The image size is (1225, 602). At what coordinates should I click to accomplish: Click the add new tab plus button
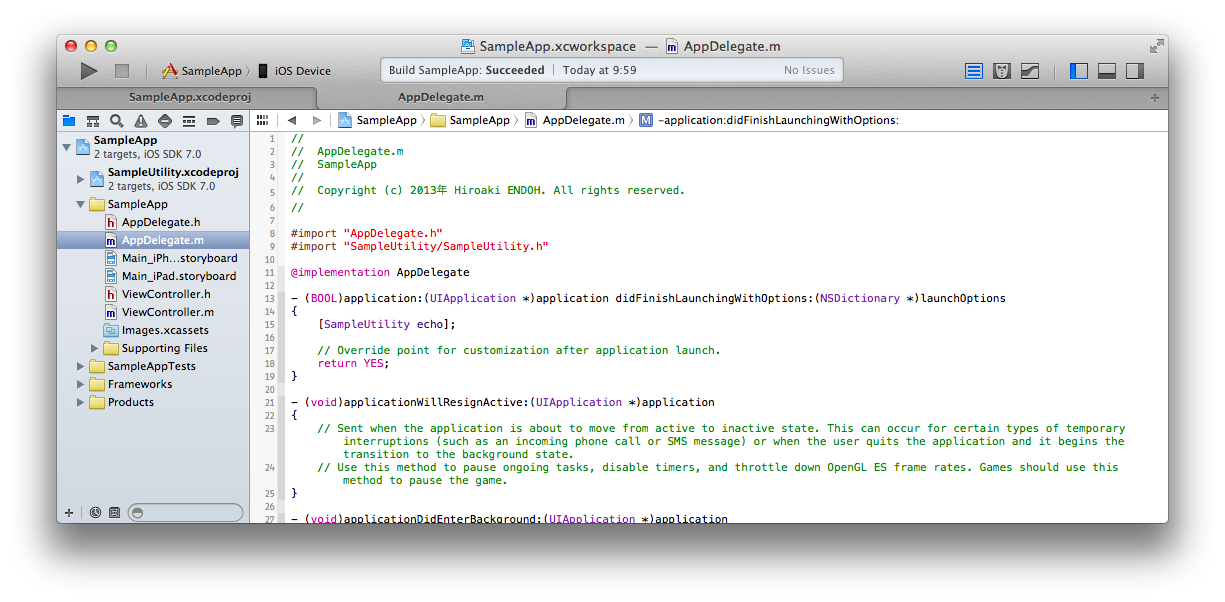pyautogui.click(x=1155, y=97)
